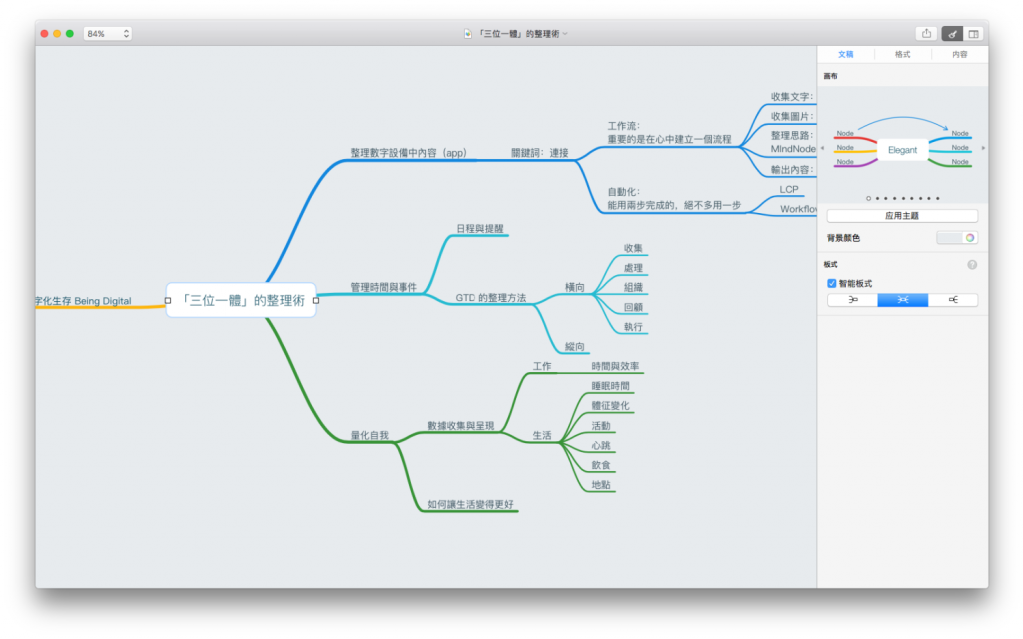The width and height of the screenshot is (1023, 639).
Task: Select the central node 「三位一體」的整理術
Action: point(241,300)
